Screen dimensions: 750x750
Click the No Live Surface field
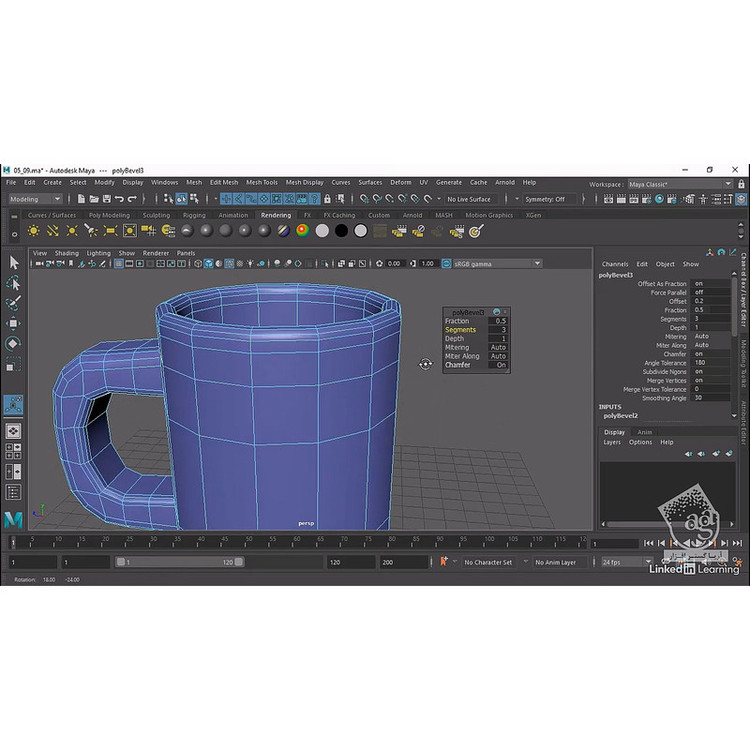point(468,199)
